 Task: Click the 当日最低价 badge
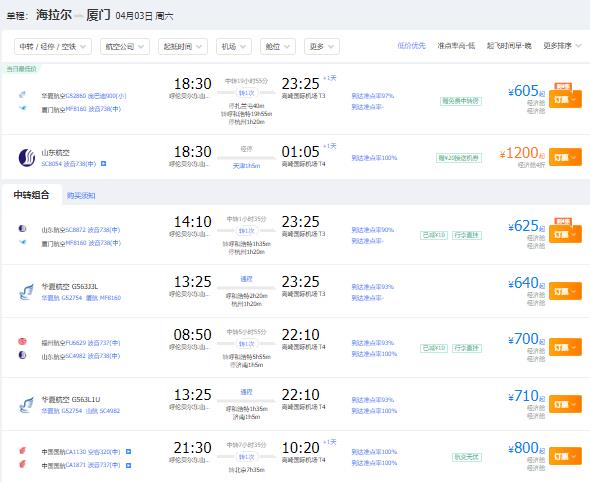[x=21, y=69]
